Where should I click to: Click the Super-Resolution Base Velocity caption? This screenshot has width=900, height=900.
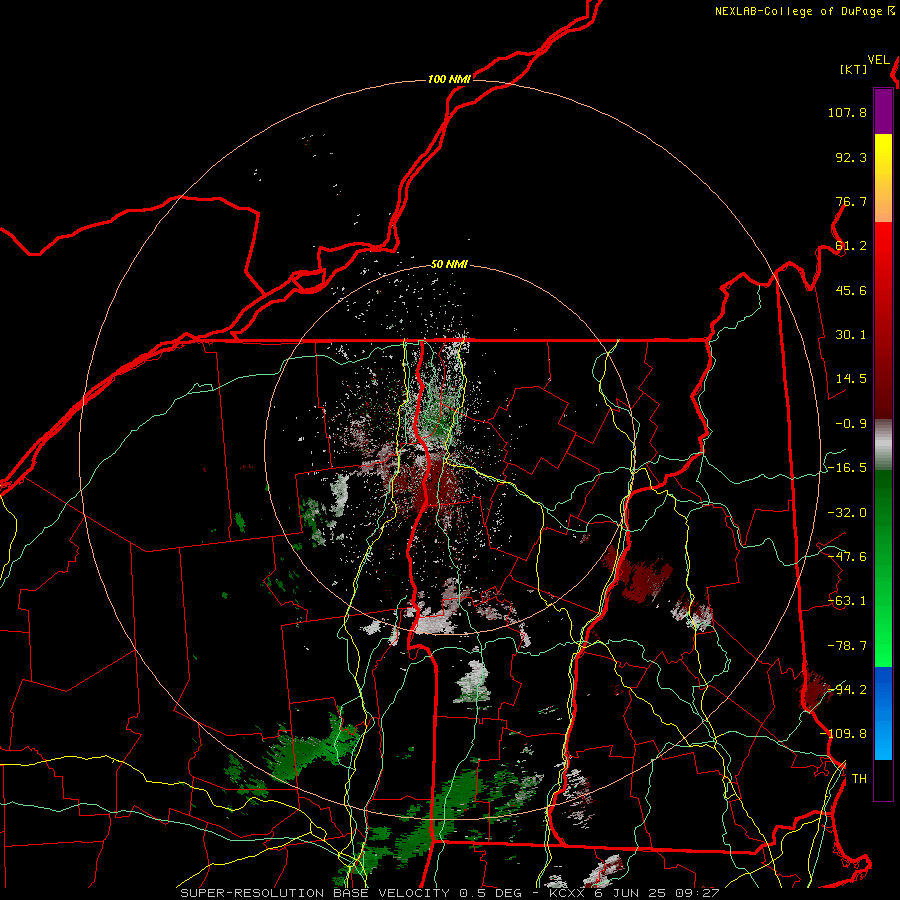coord(449,893)
